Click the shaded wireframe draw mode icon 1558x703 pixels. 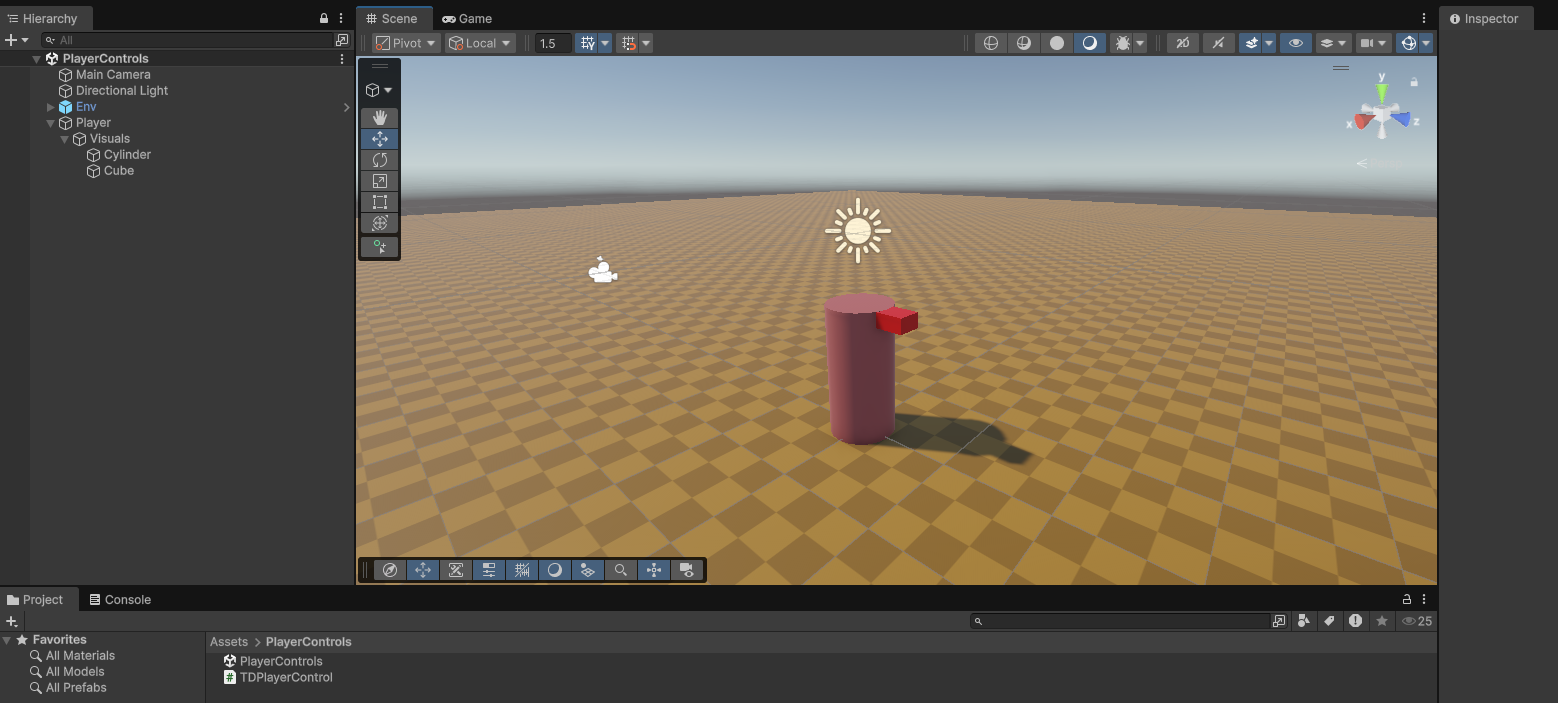1024,43
